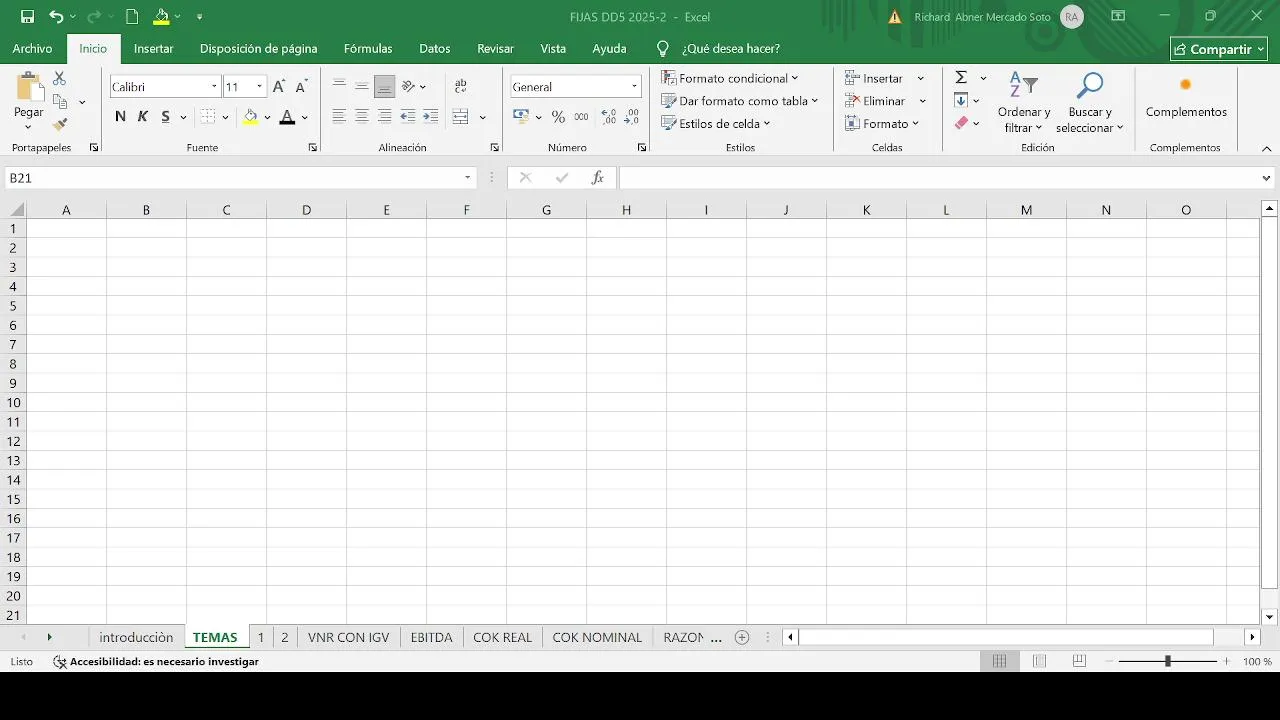Open the Calibri font name dropdown
The width and height of the screenshot is (1280, 720).
(x=213, y=87)
